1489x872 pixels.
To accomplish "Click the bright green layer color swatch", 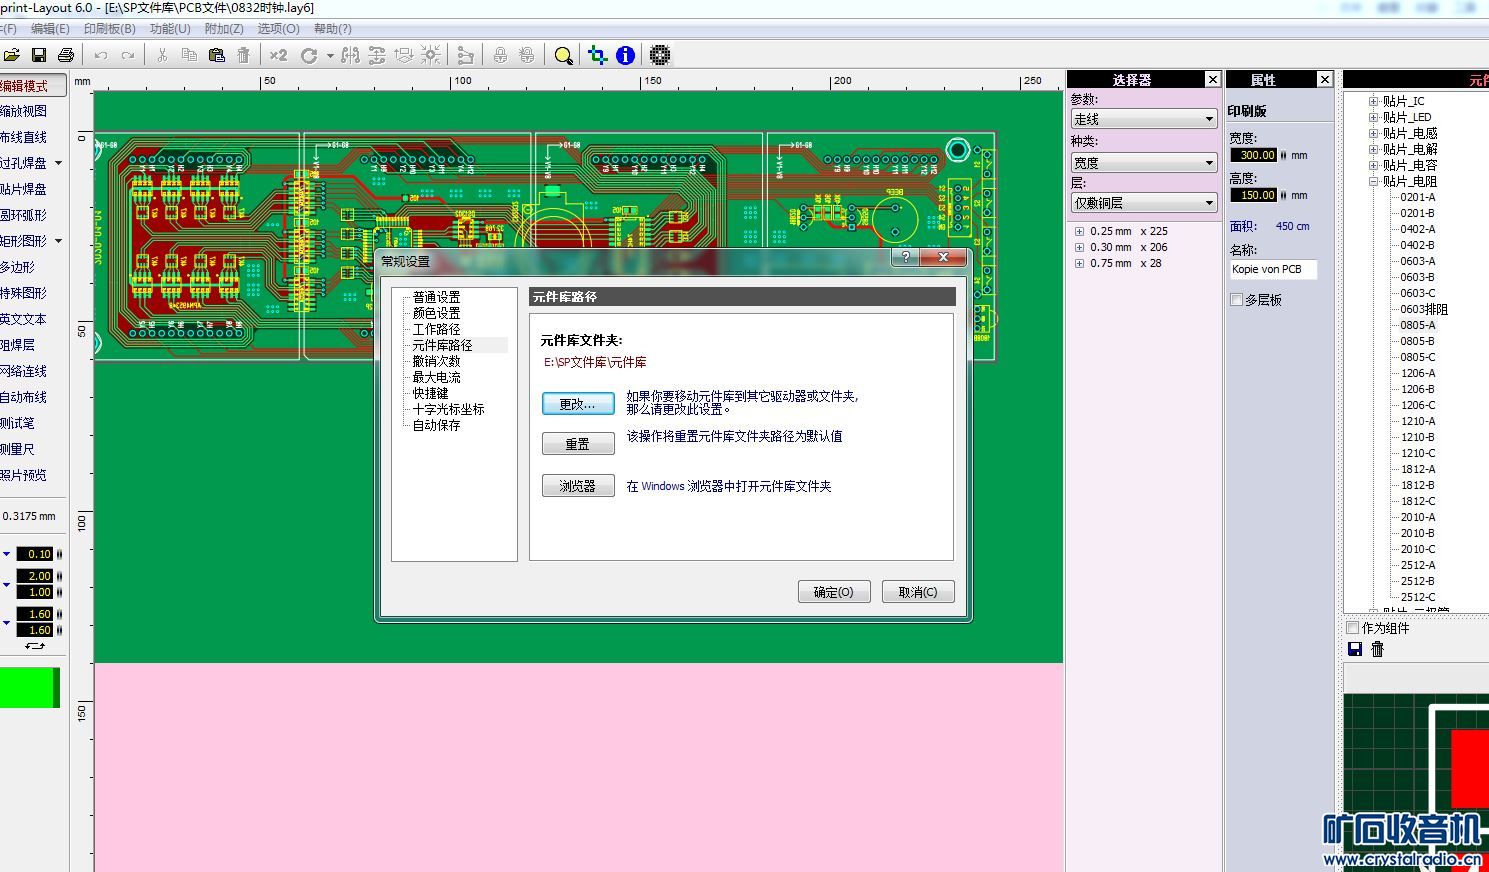I will click(x=27, y=688).
